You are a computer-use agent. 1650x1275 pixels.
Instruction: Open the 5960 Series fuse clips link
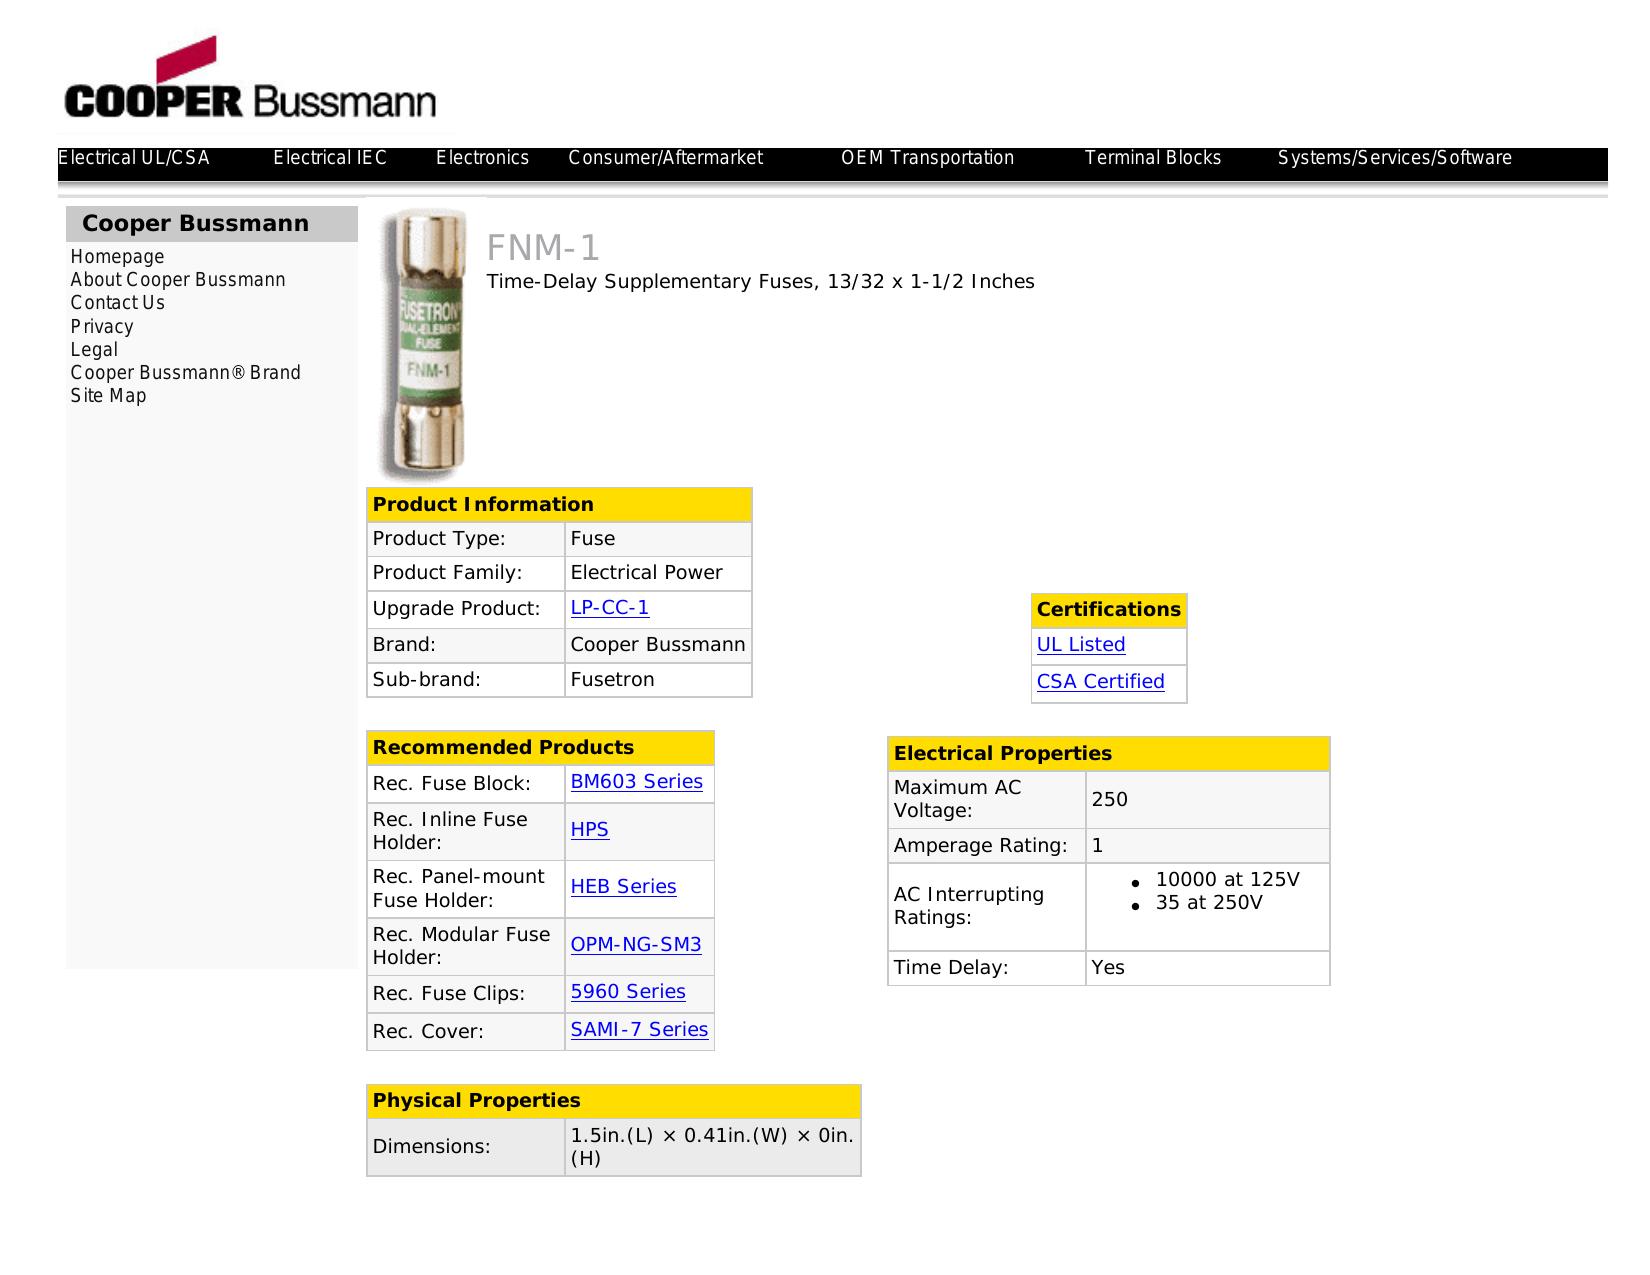(x=628, y=992)
